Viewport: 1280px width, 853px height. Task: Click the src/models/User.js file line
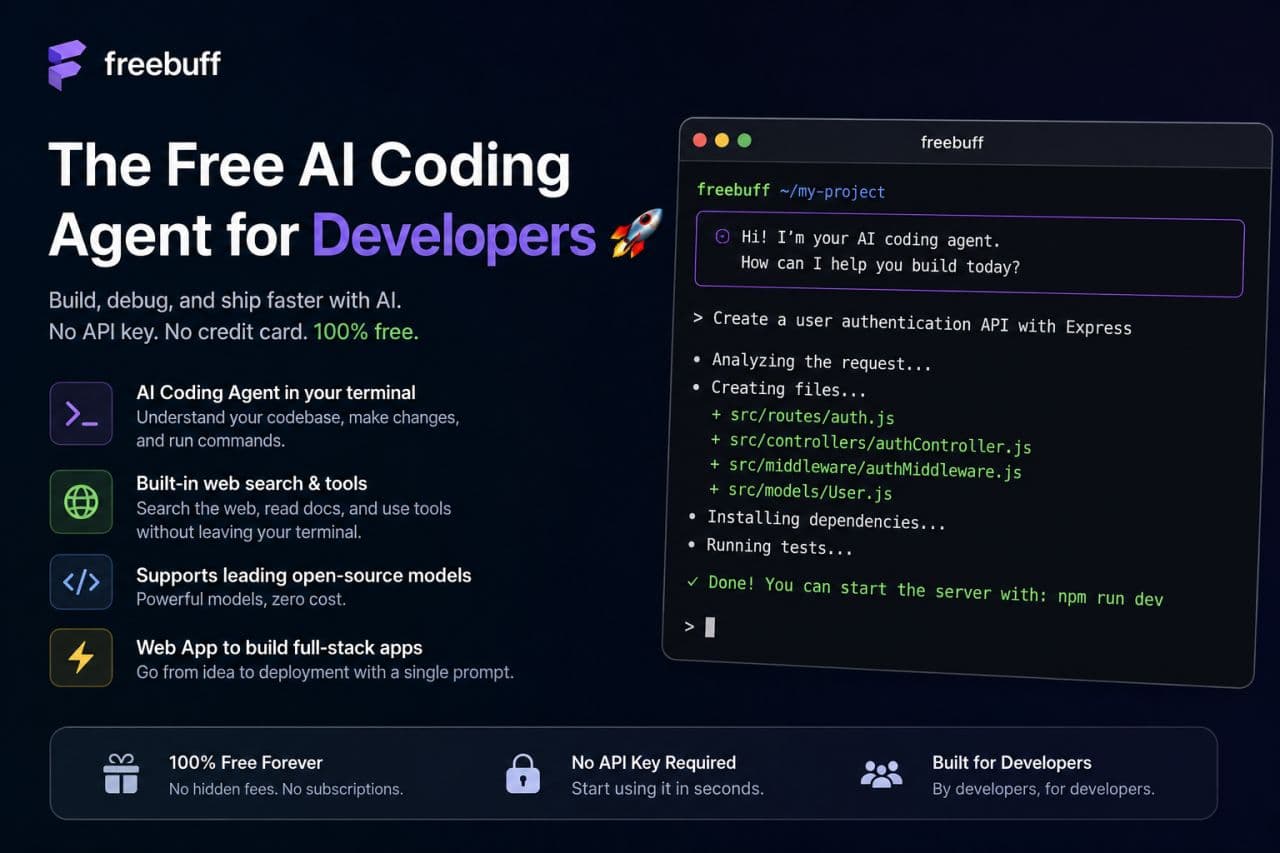point(800,491)
